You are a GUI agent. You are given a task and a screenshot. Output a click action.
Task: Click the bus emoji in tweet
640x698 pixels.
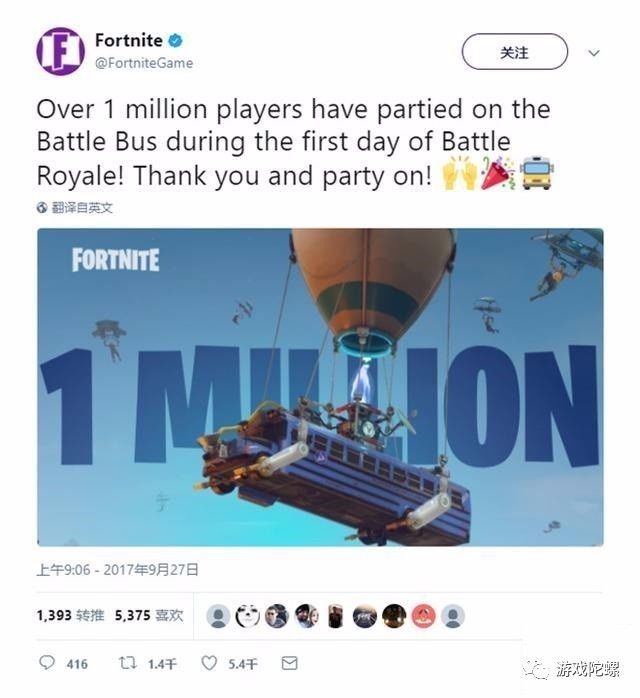[x=537, y=173]
